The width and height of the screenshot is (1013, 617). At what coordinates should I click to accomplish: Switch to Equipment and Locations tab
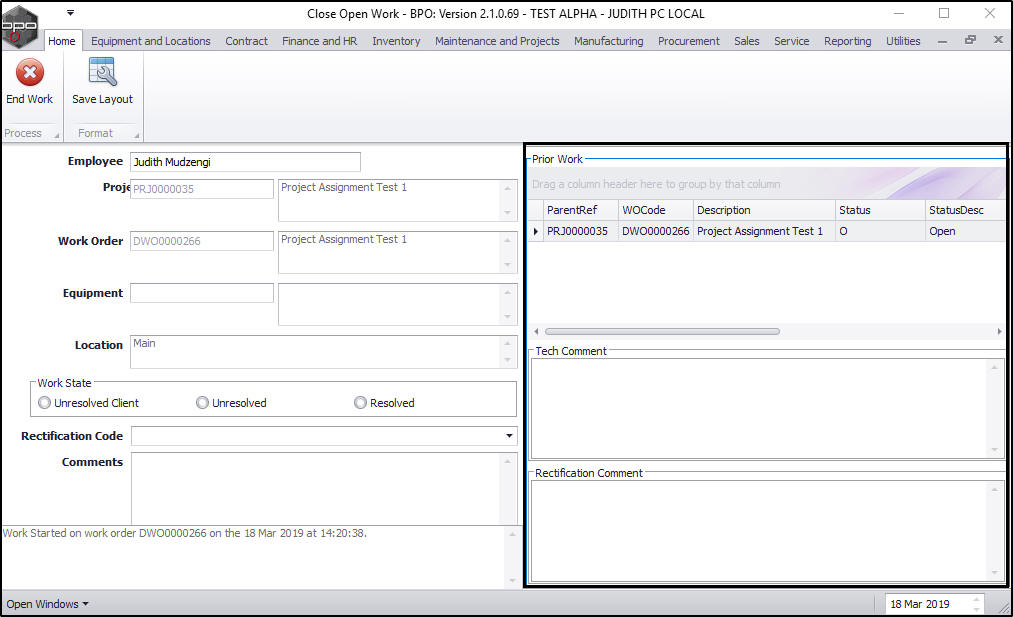point(151,41)
